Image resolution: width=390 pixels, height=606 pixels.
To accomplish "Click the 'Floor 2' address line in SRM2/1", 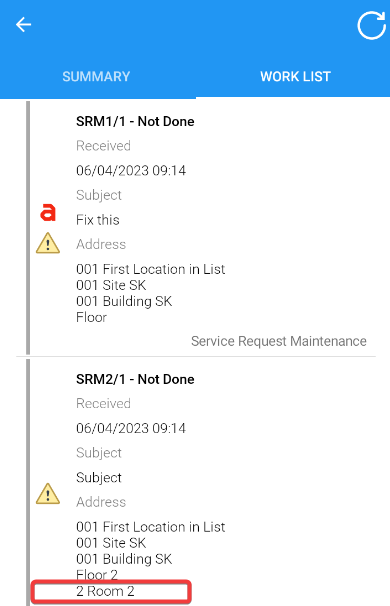I will tap(97, 575).
